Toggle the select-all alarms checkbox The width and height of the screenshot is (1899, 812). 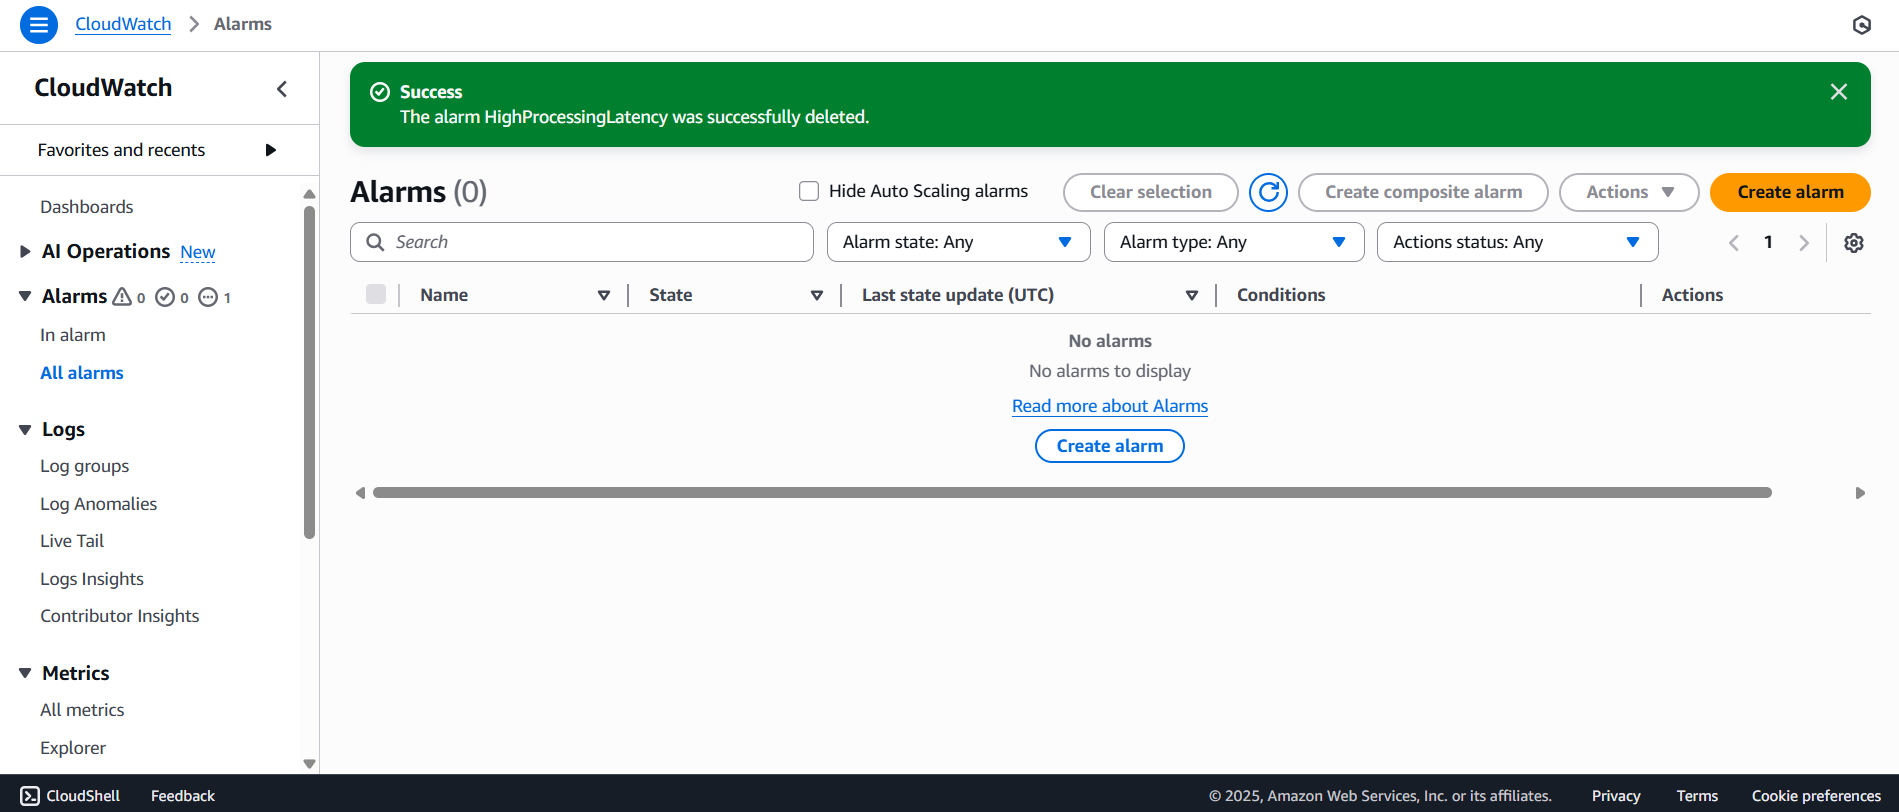[376, 294]
